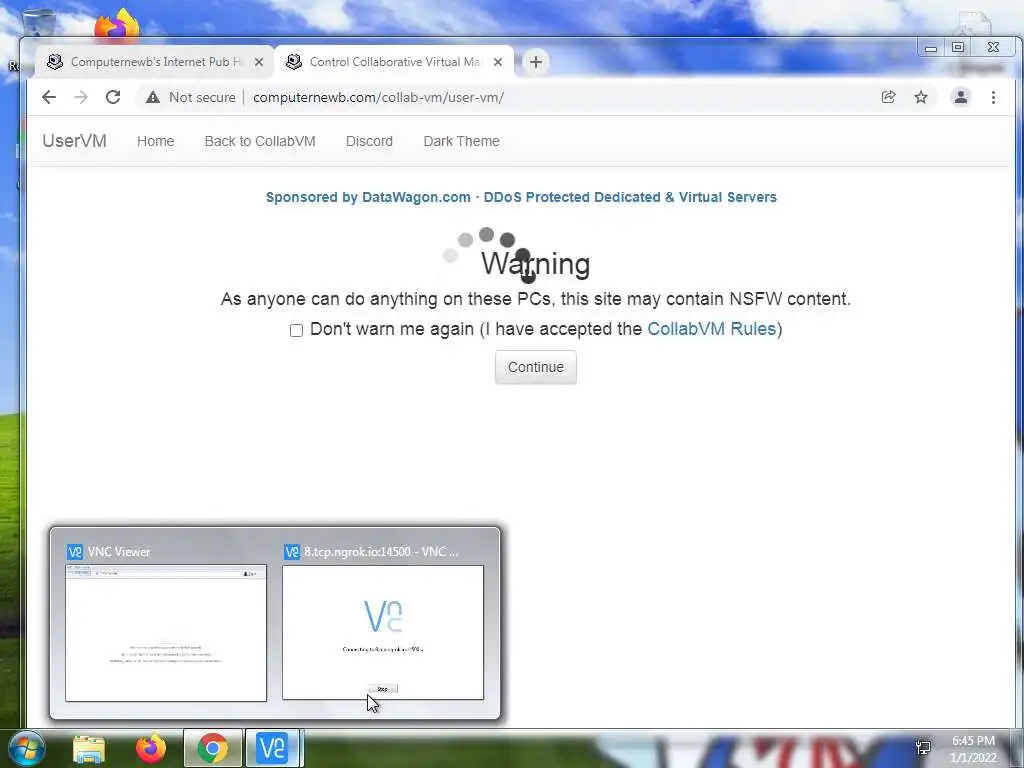Viewport: 1024px width, 768px height.
Task: Minimize the Chrome window
Action: tap(931, 48)
